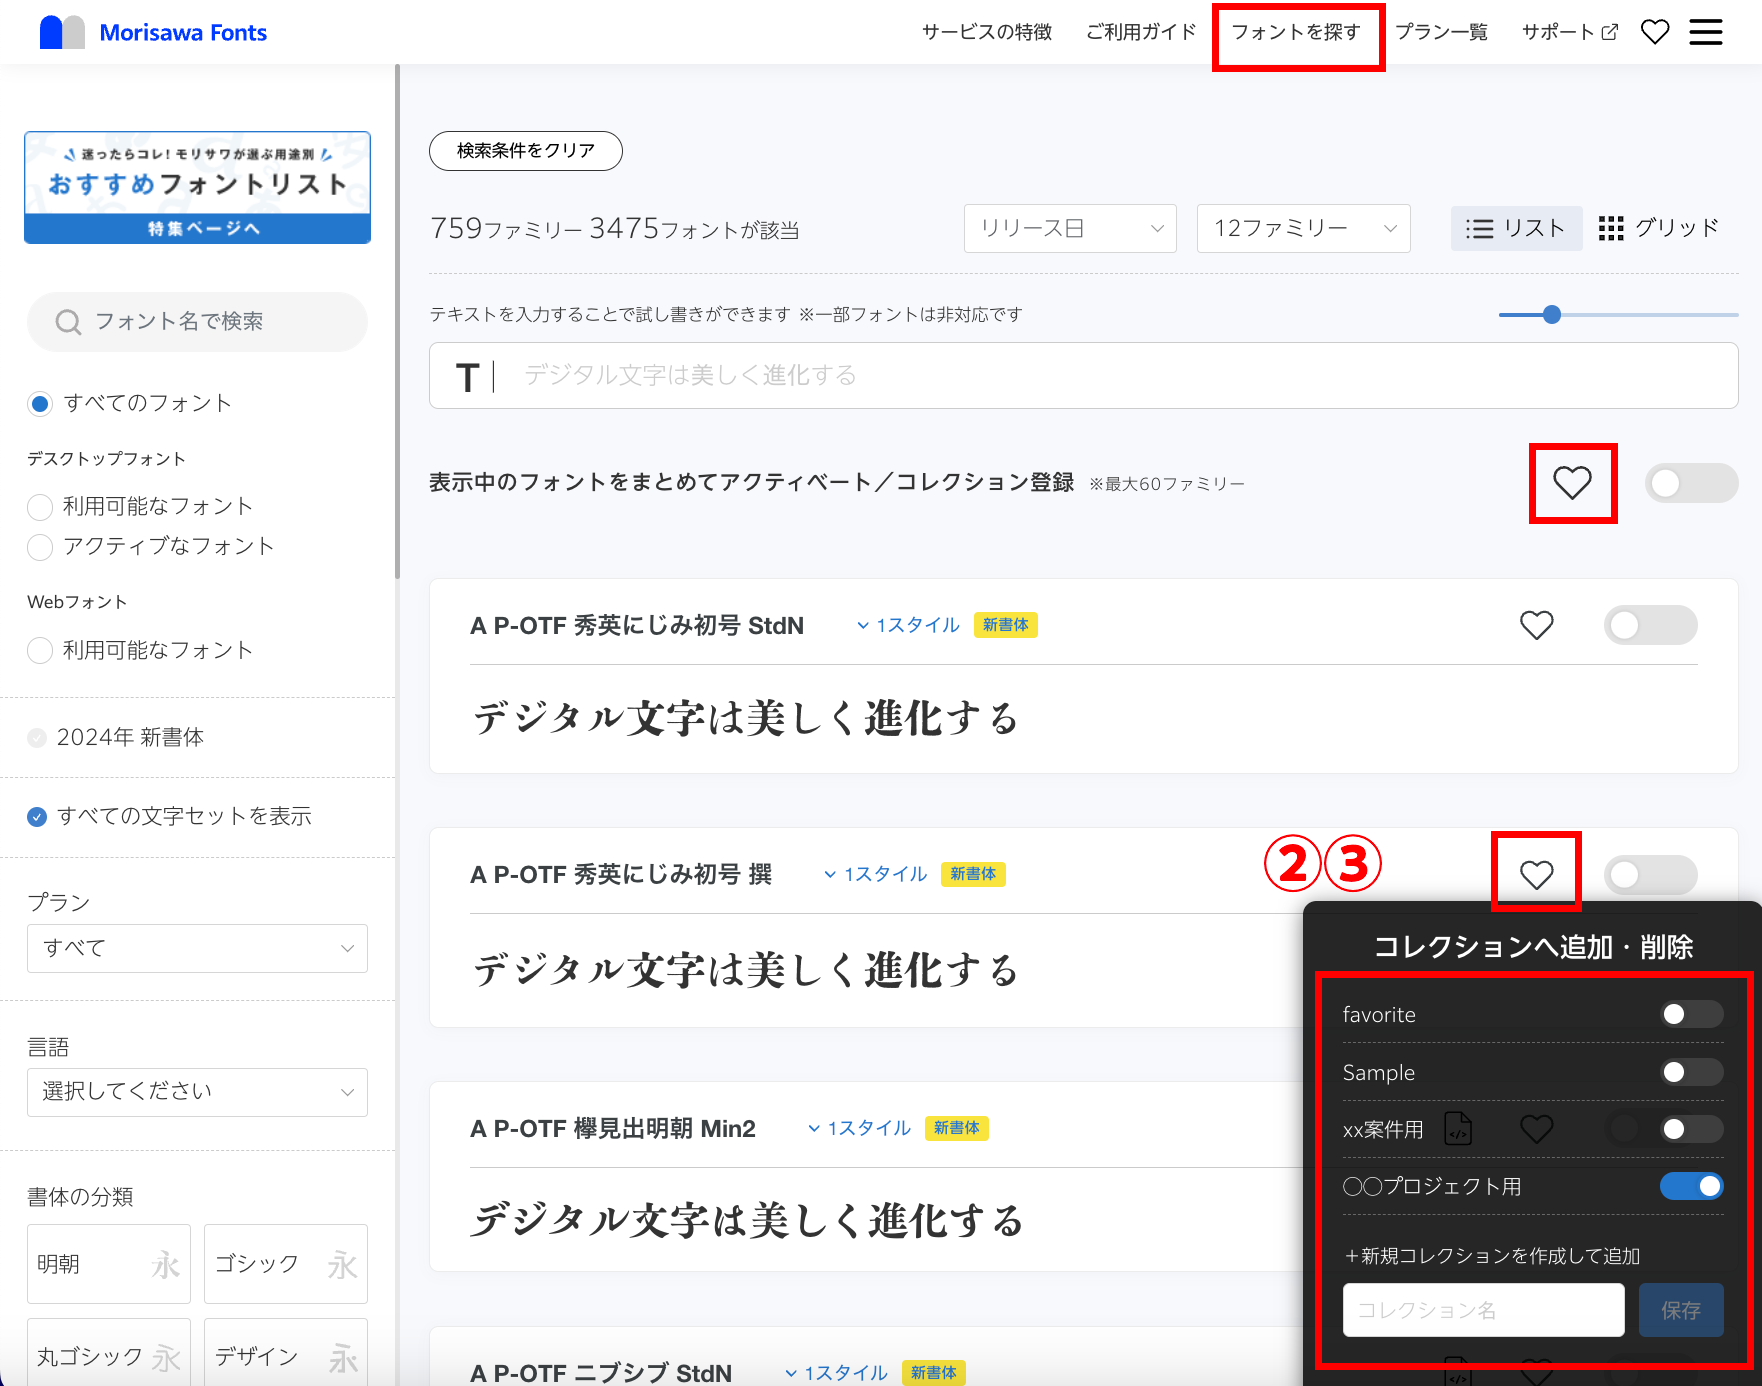This screenshot has height=1386, width=1762.
Task: Toggle Sample collection switch
Action: (1692, 1072)
